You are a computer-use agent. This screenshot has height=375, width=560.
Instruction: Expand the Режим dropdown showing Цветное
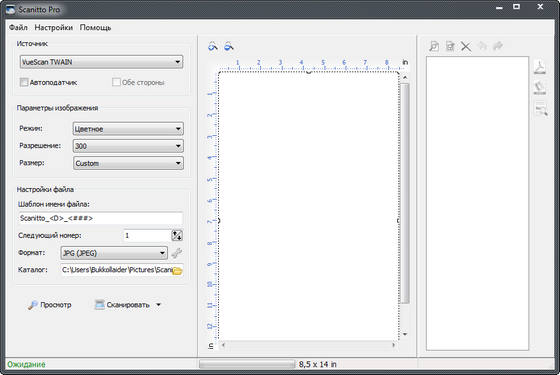click(128, 129)
